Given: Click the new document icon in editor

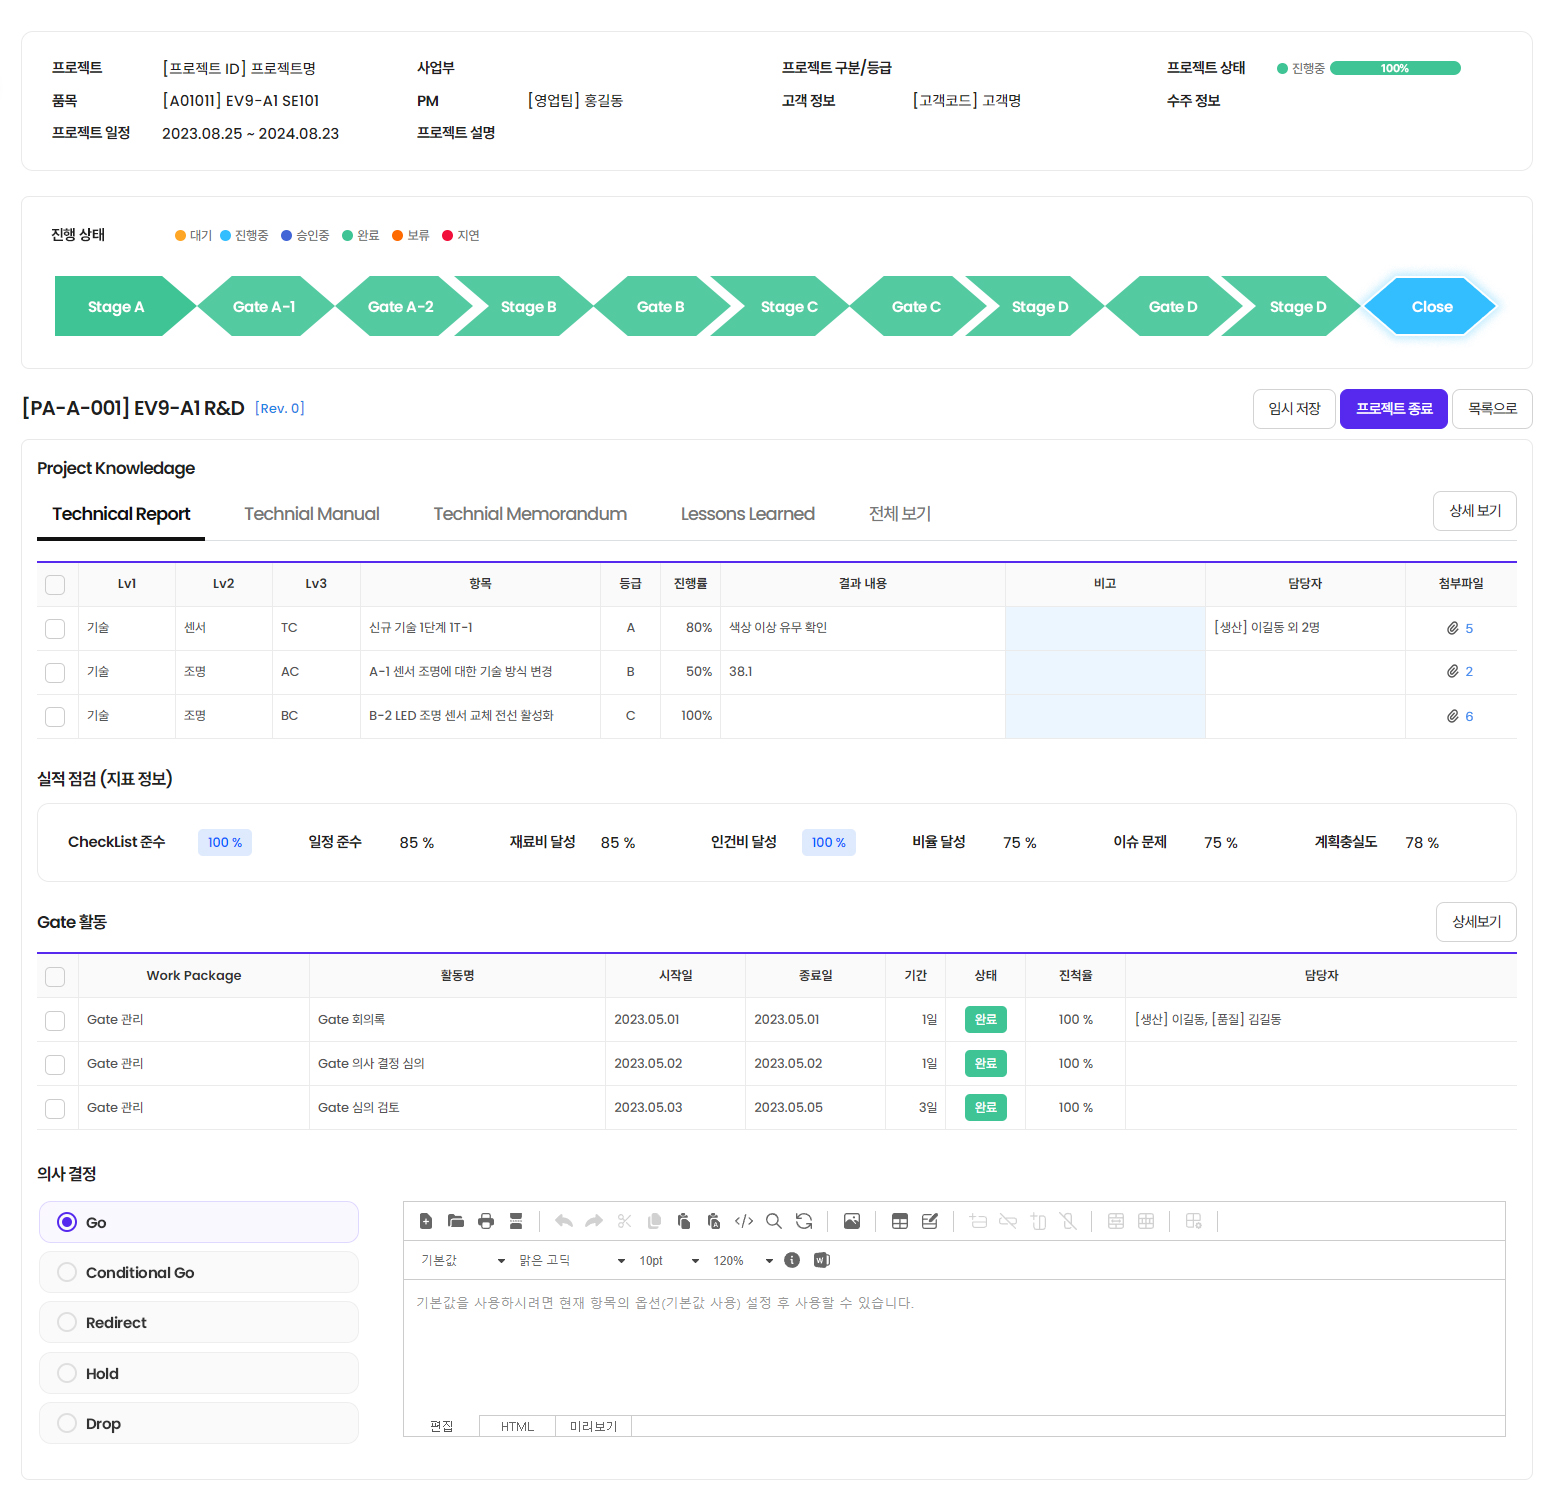Looking at the screenshot, I should 426,1221.
